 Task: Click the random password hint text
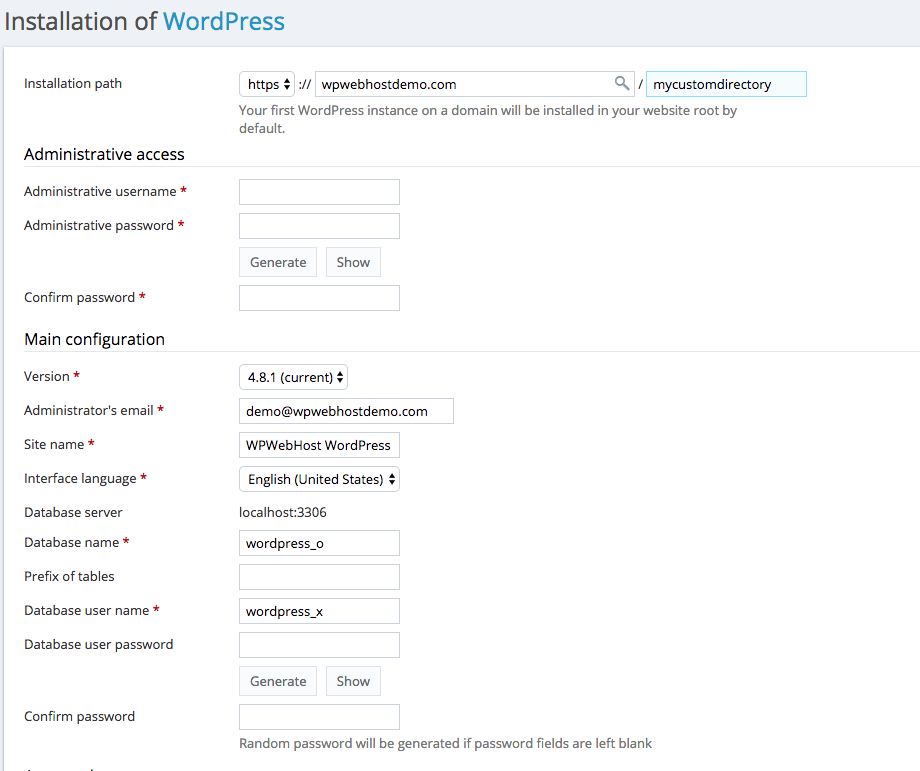click(x=445, y=743)
